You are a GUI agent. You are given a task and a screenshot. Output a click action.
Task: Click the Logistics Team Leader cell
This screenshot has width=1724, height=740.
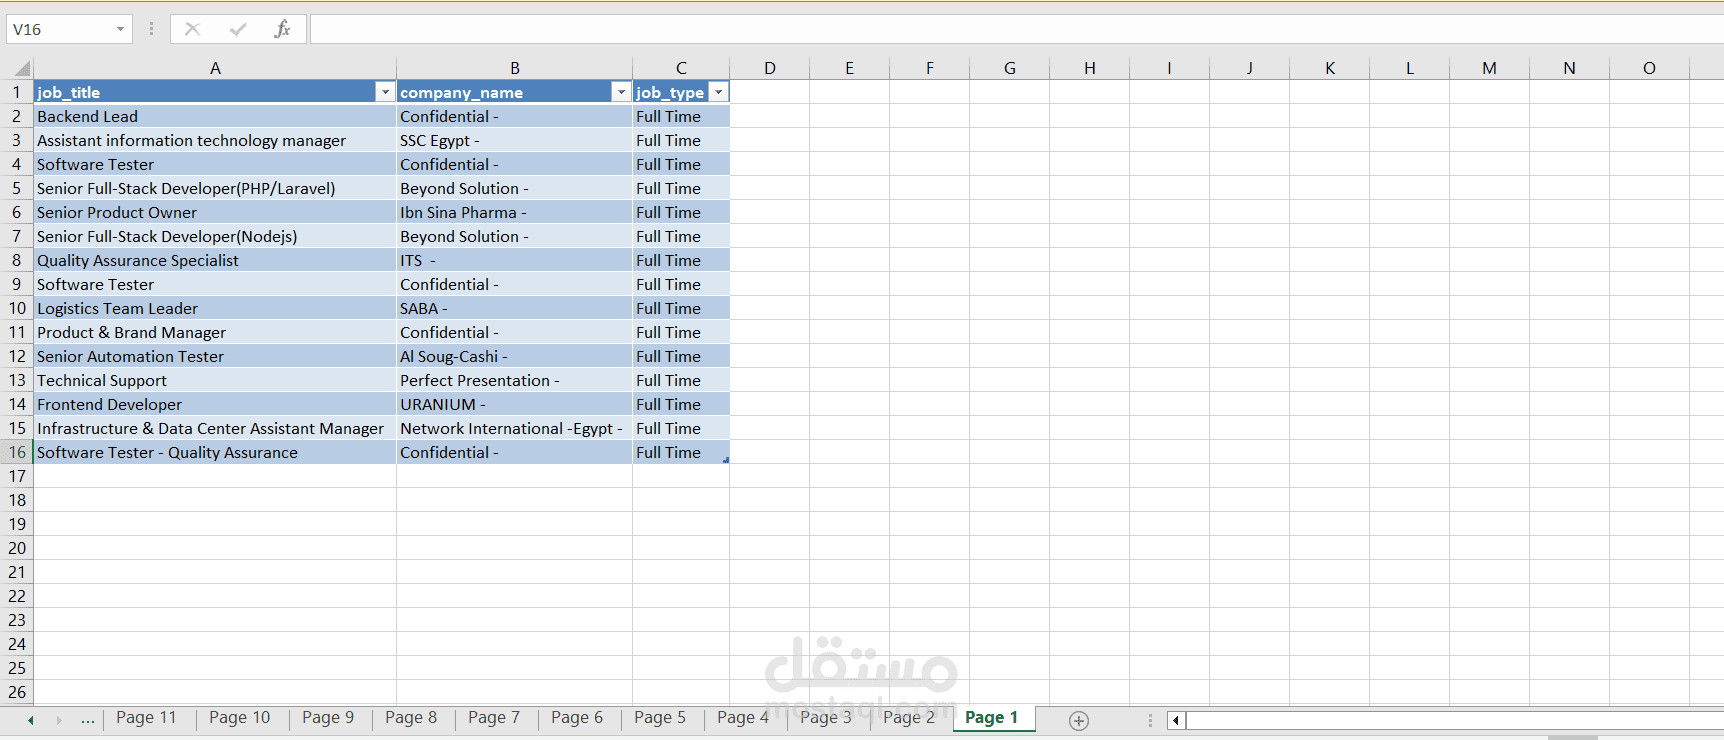point(215,308)
